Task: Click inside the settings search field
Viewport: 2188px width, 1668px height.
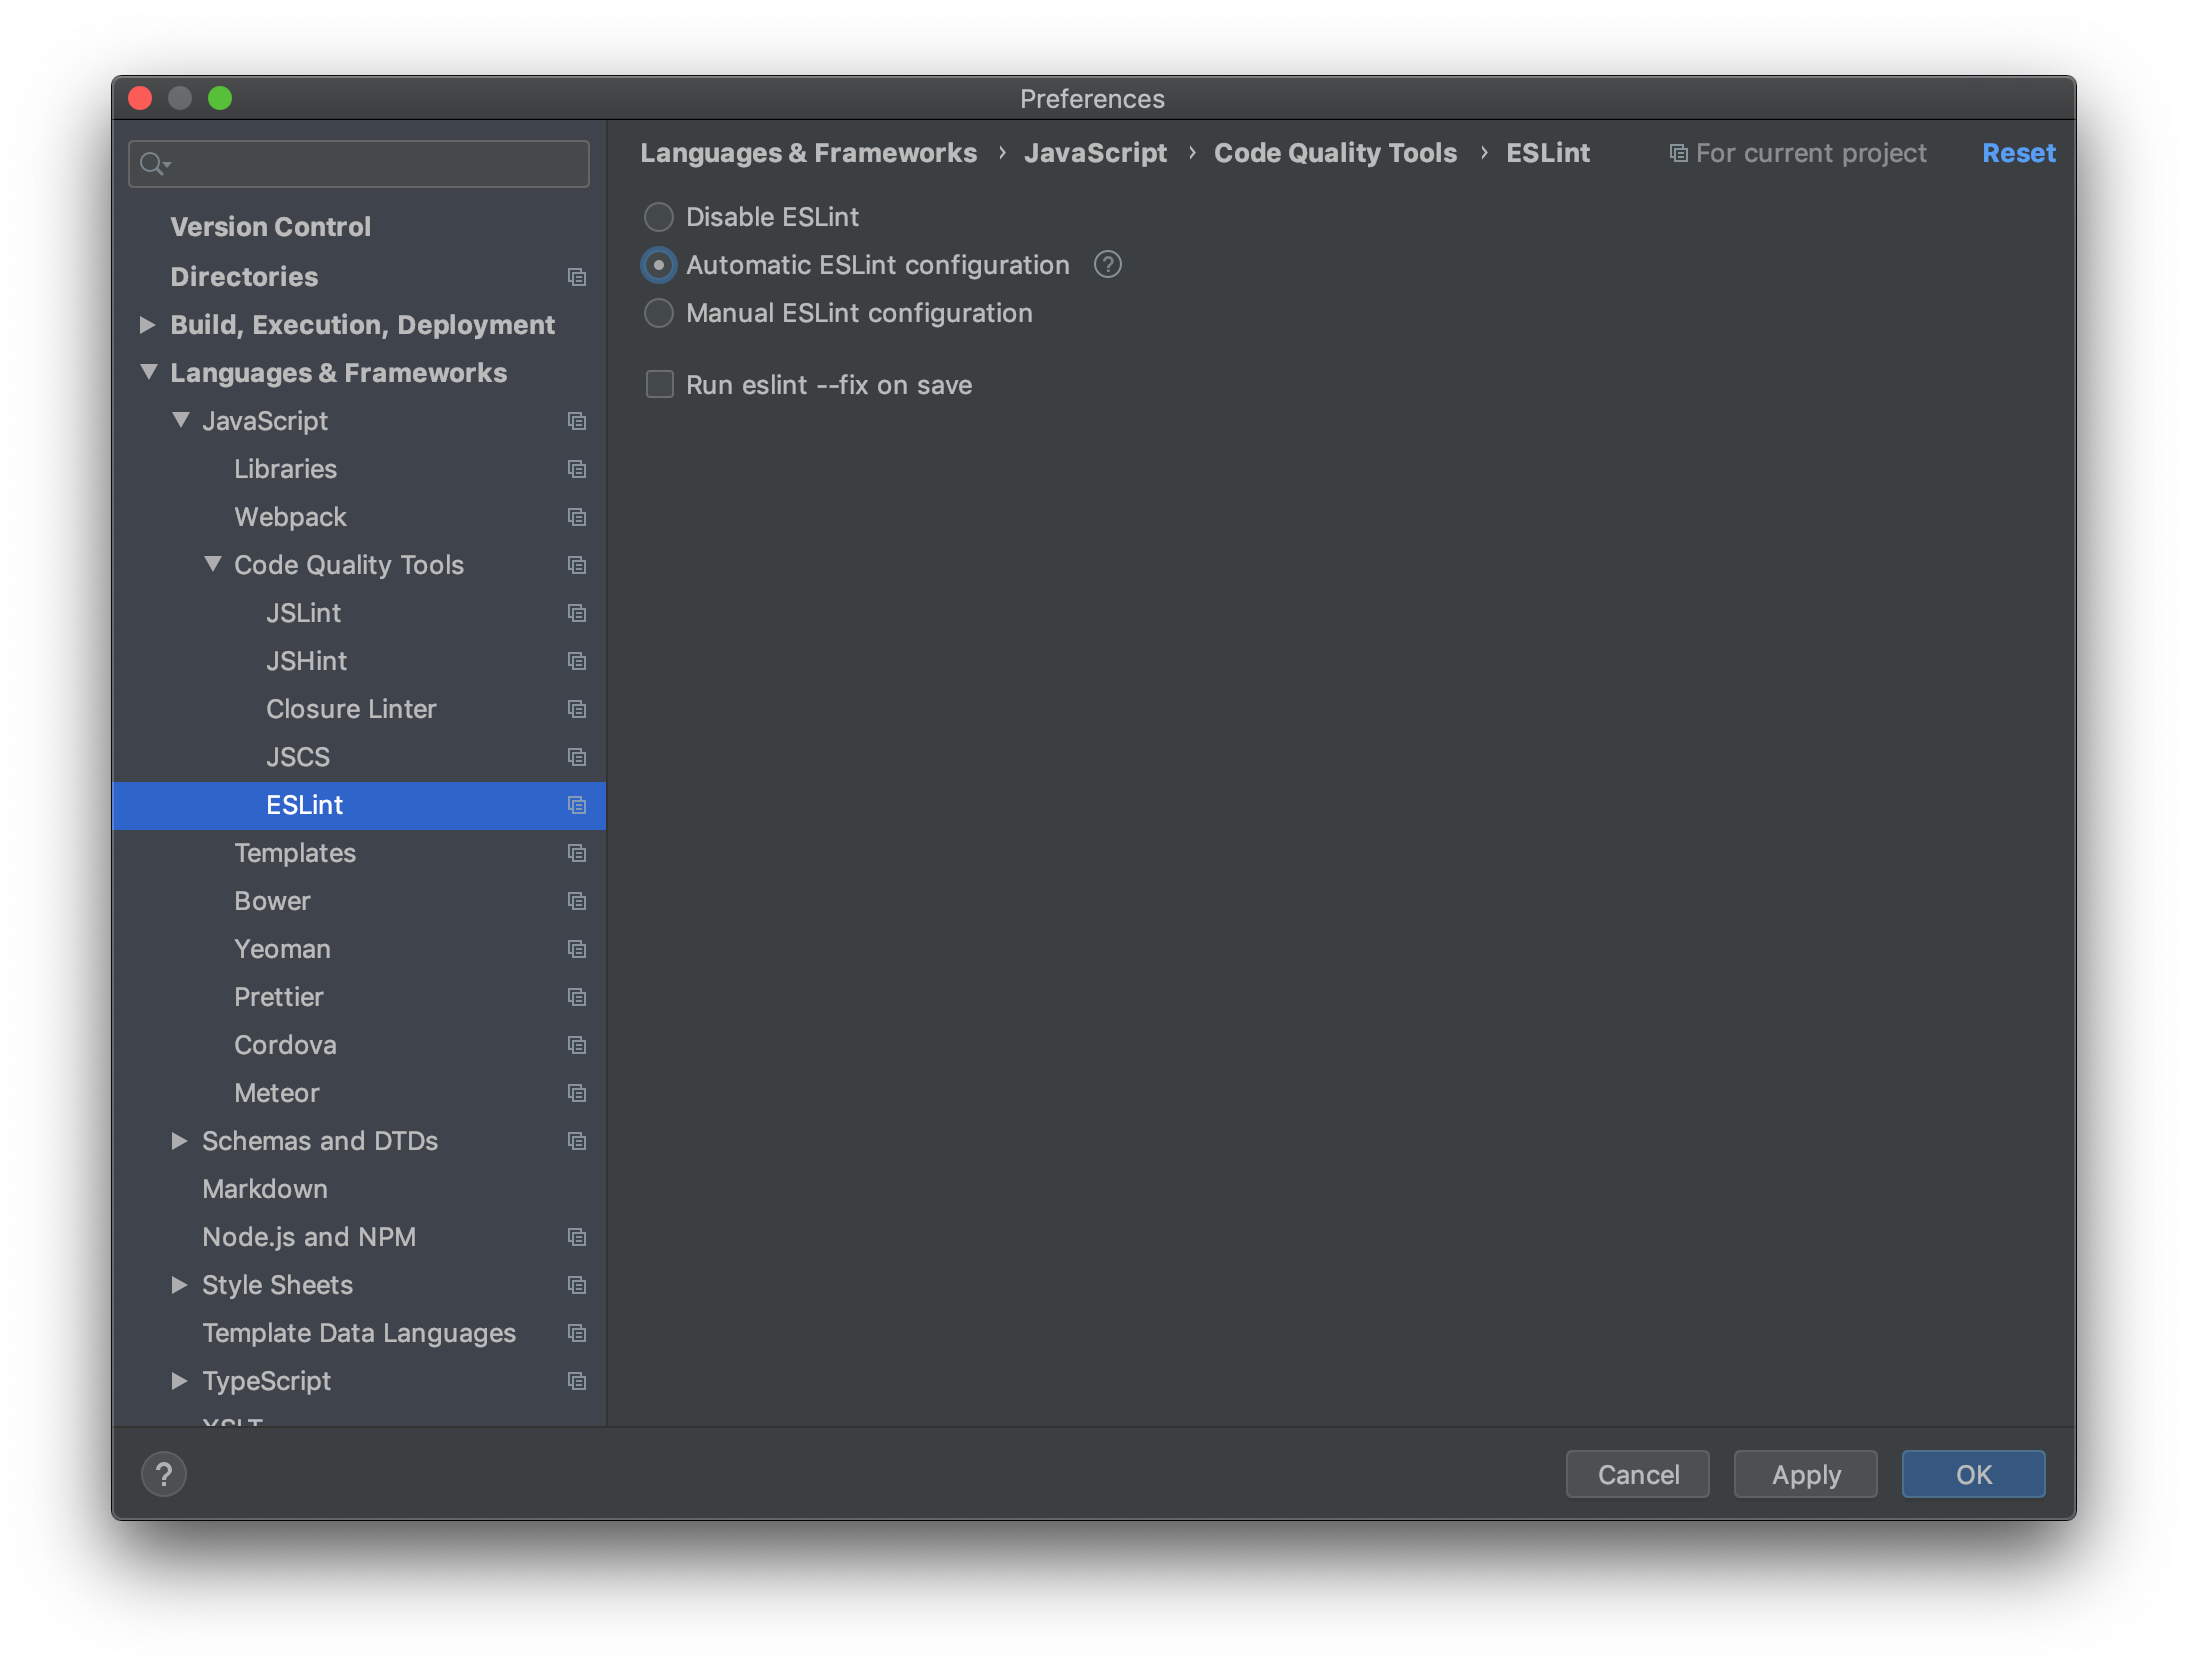Action: click(359, 164)
